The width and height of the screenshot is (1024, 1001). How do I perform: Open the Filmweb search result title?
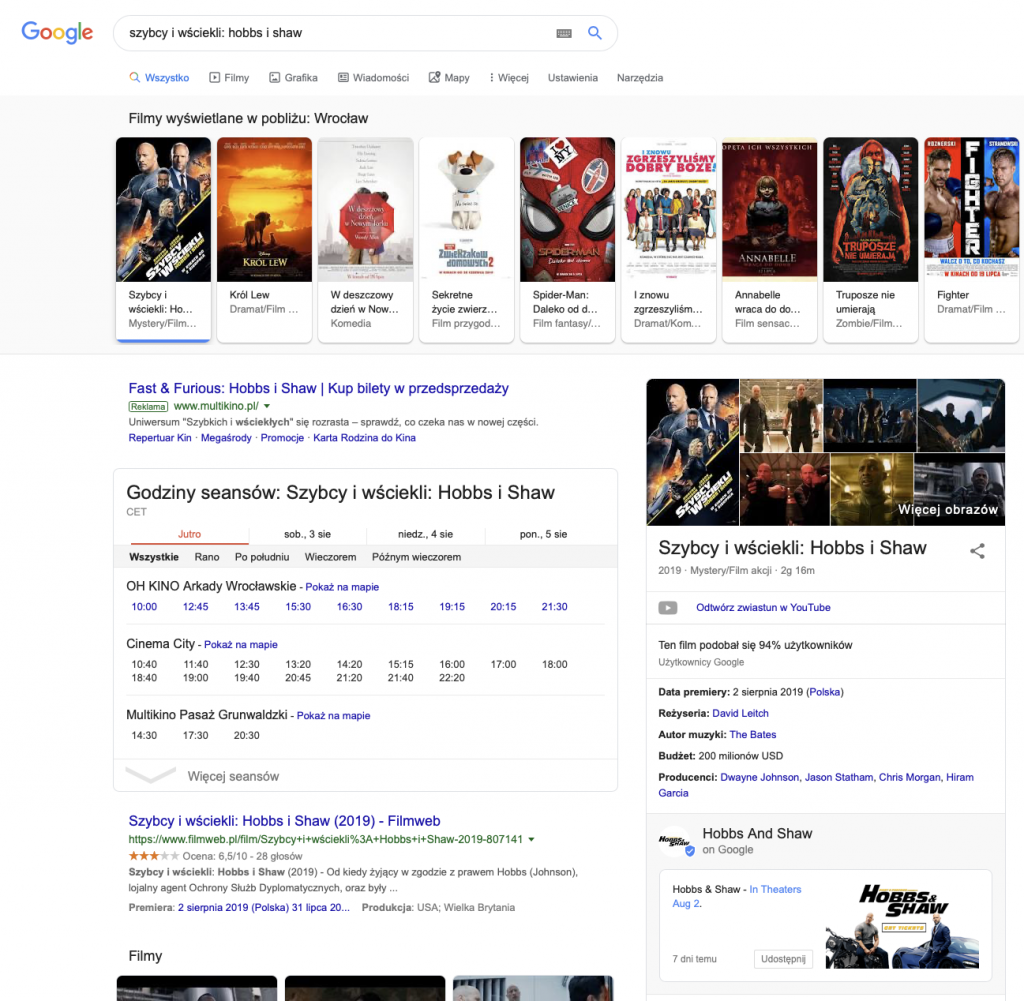285,821
